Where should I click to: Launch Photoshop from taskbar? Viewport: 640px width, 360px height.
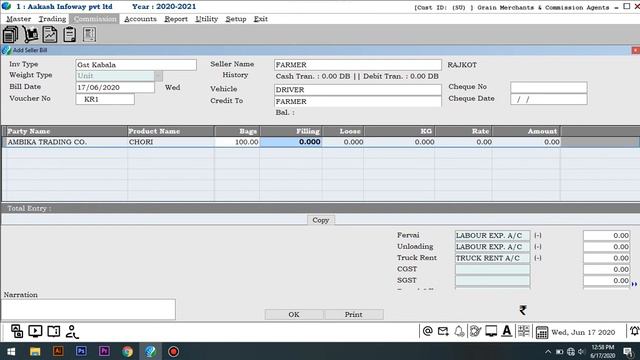coord(81,351)
